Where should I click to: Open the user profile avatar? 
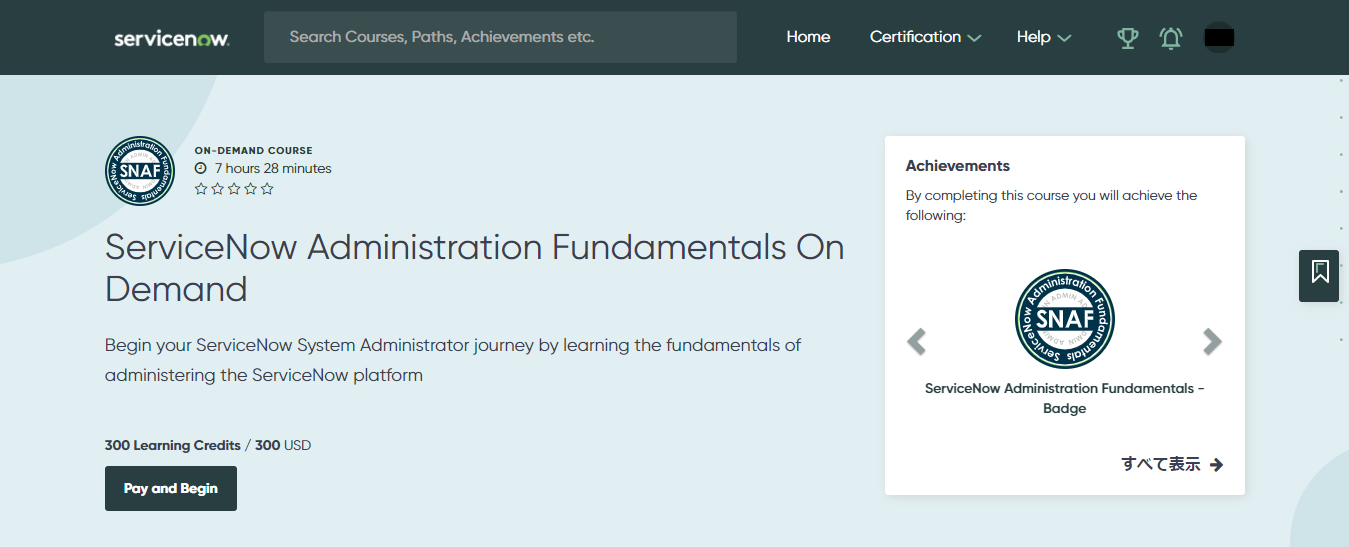tap(1219, 38)
